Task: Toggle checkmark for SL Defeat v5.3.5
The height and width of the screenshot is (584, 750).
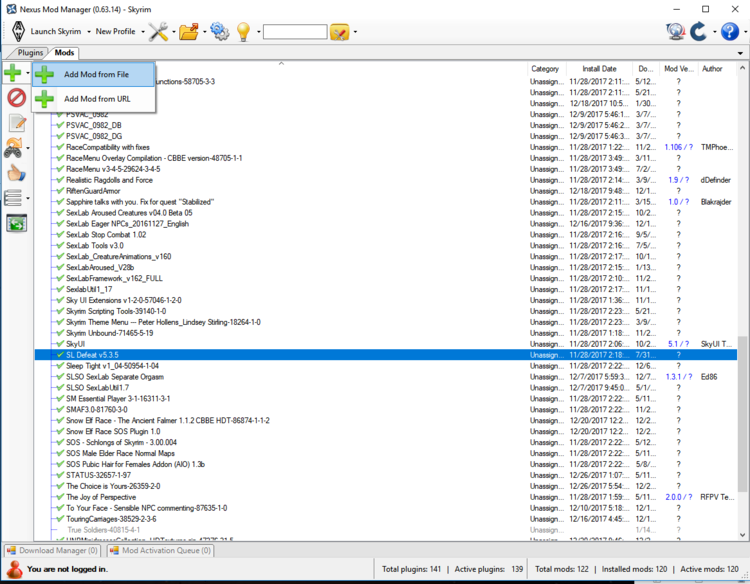Action: (x=60, y=355)
